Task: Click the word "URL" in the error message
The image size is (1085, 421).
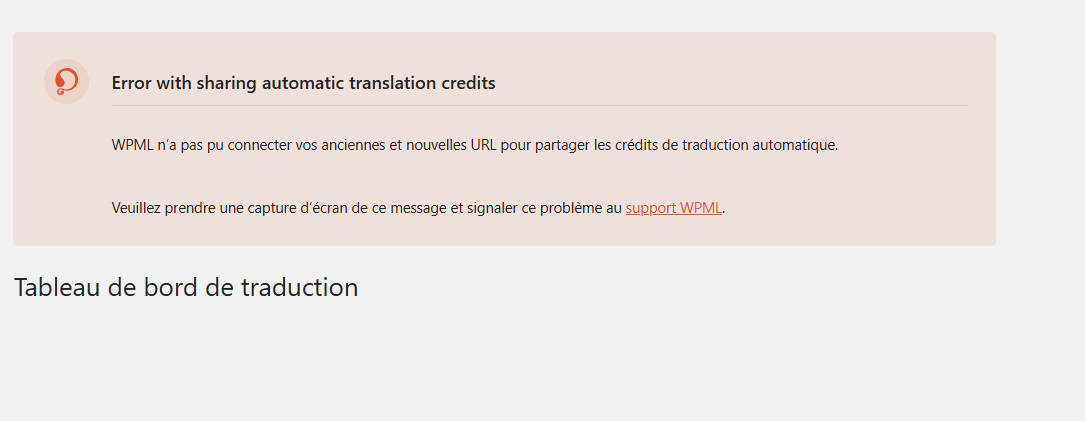Action: (481, 144)
